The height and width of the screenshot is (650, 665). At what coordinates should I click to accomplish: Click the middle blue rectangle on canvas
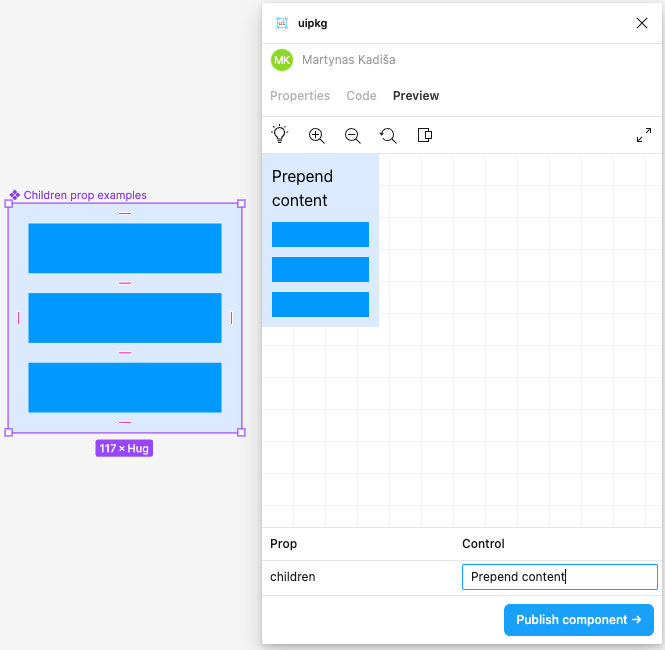coord(124,318)
